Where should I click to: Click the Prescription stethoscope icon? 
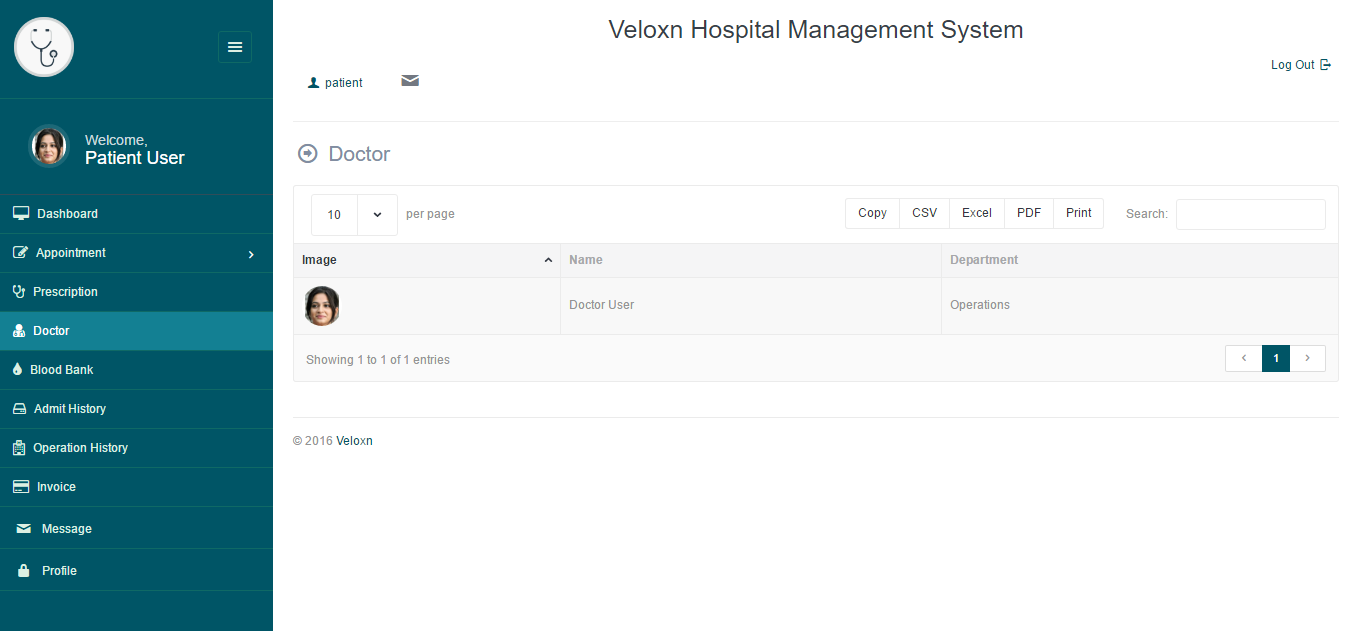[x=18, y=292]
